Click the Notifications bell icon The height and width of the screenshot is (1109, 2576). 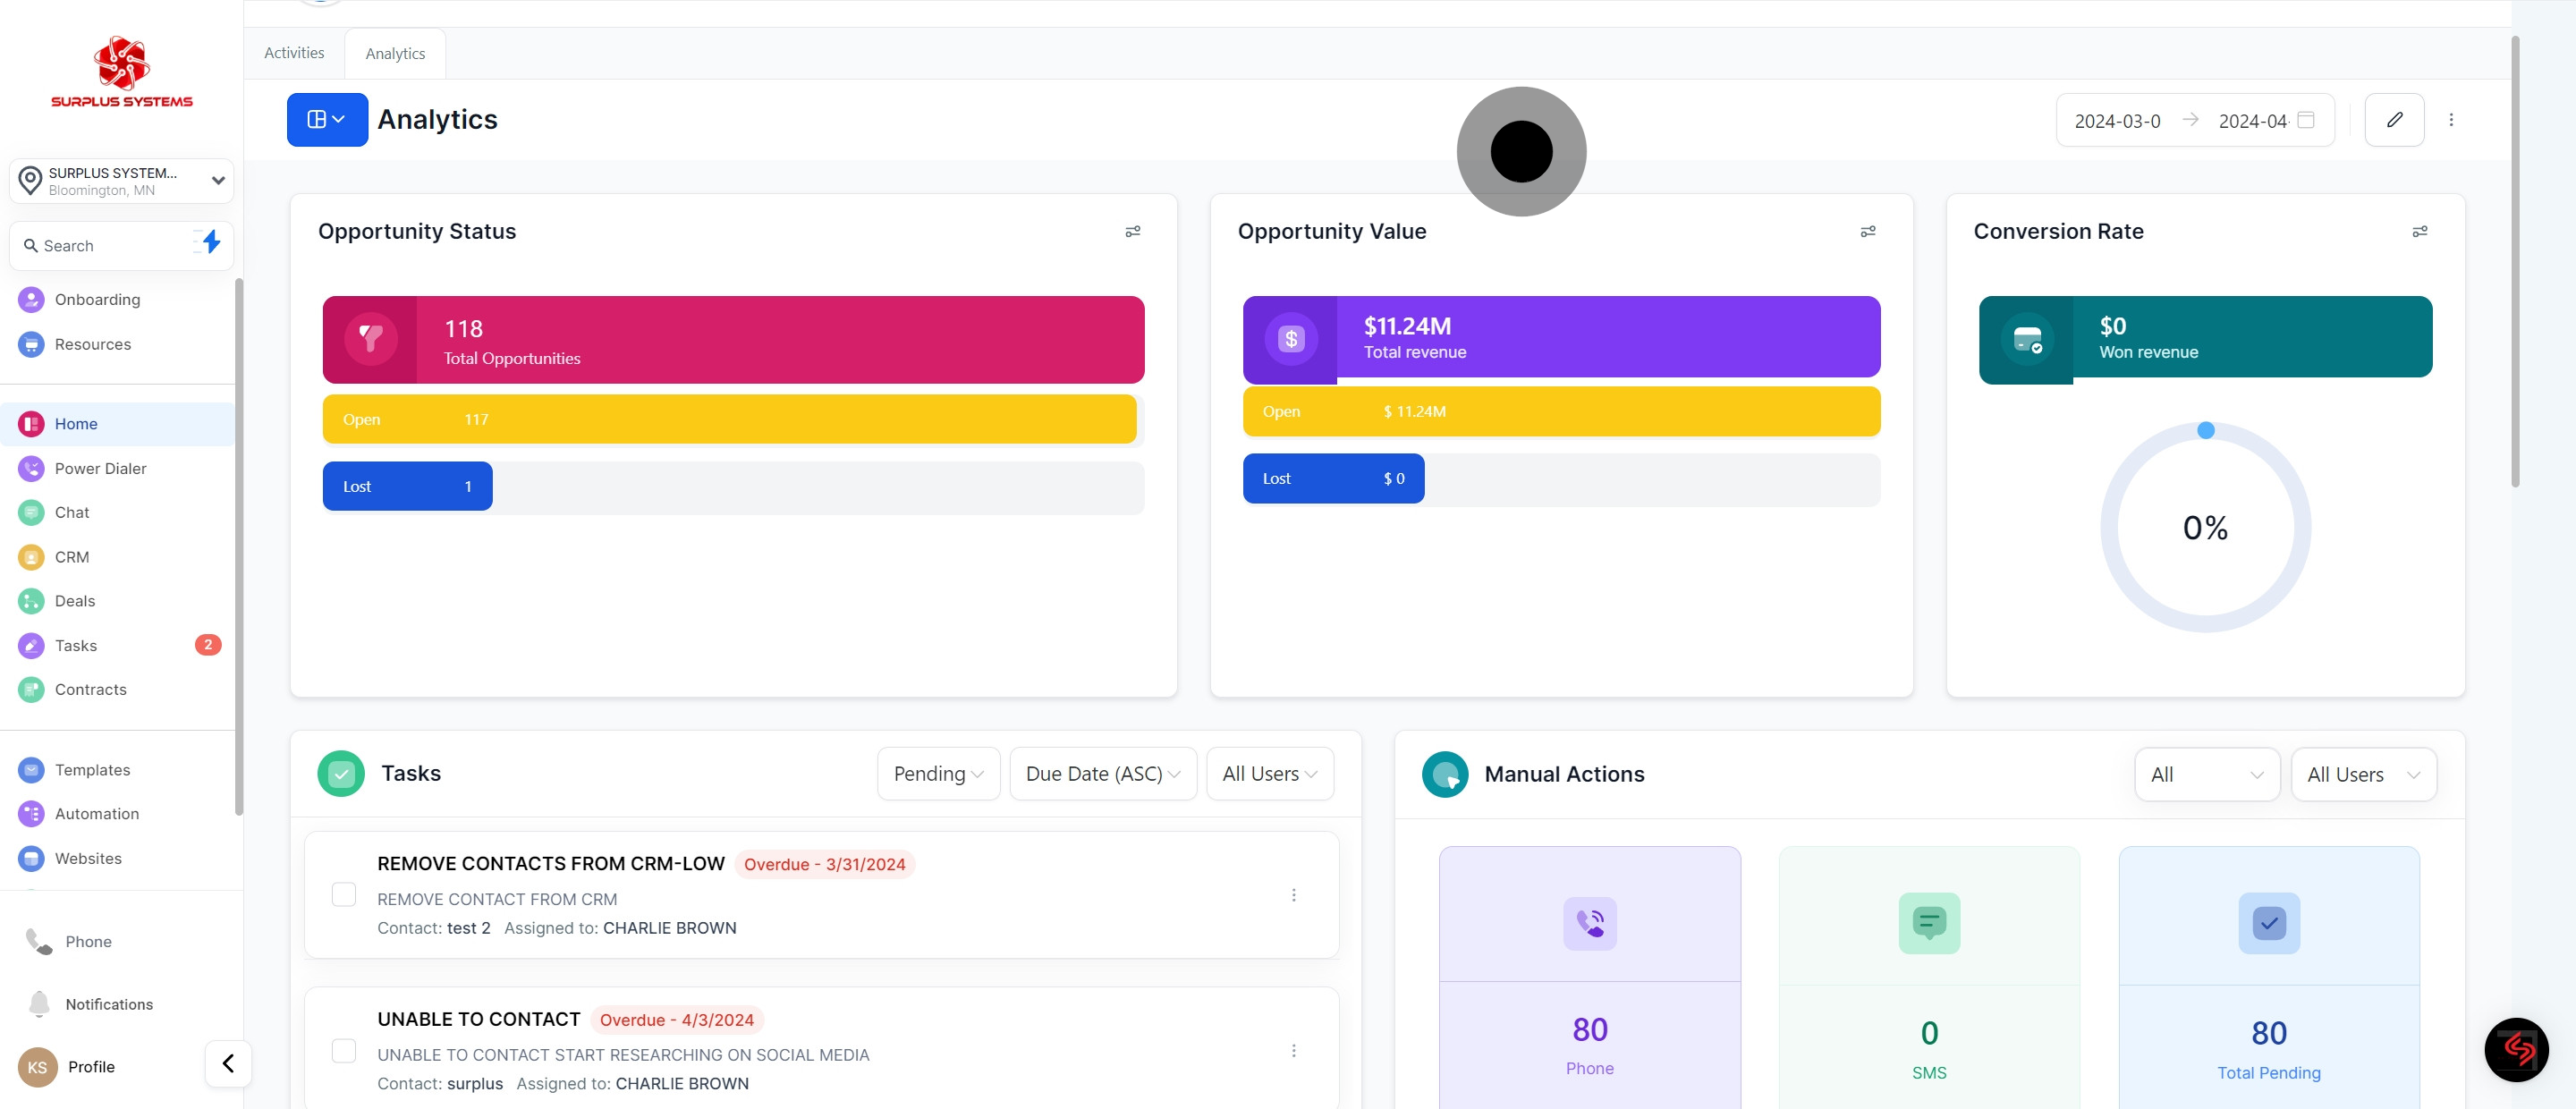[39, 1003]
